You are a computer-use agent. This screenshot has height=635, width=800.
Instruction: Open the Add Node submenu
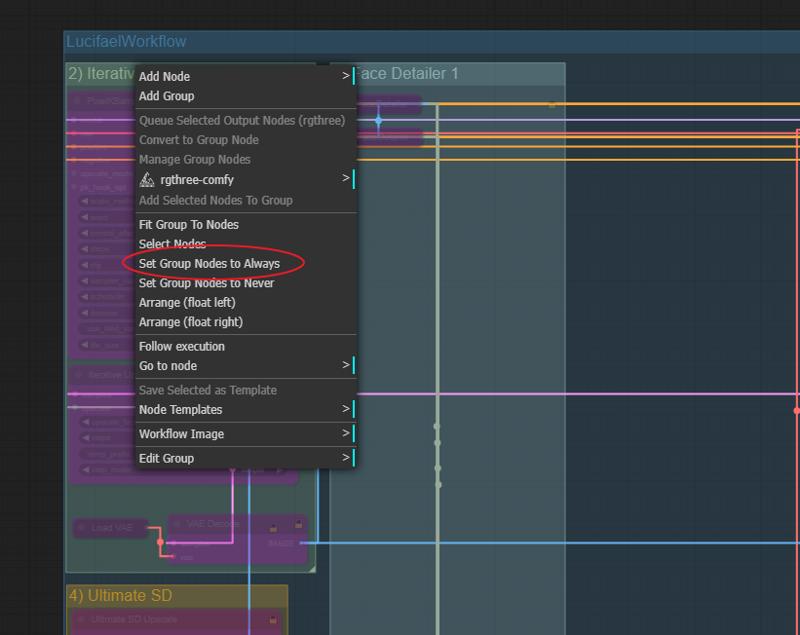click(x=246, y=77)
